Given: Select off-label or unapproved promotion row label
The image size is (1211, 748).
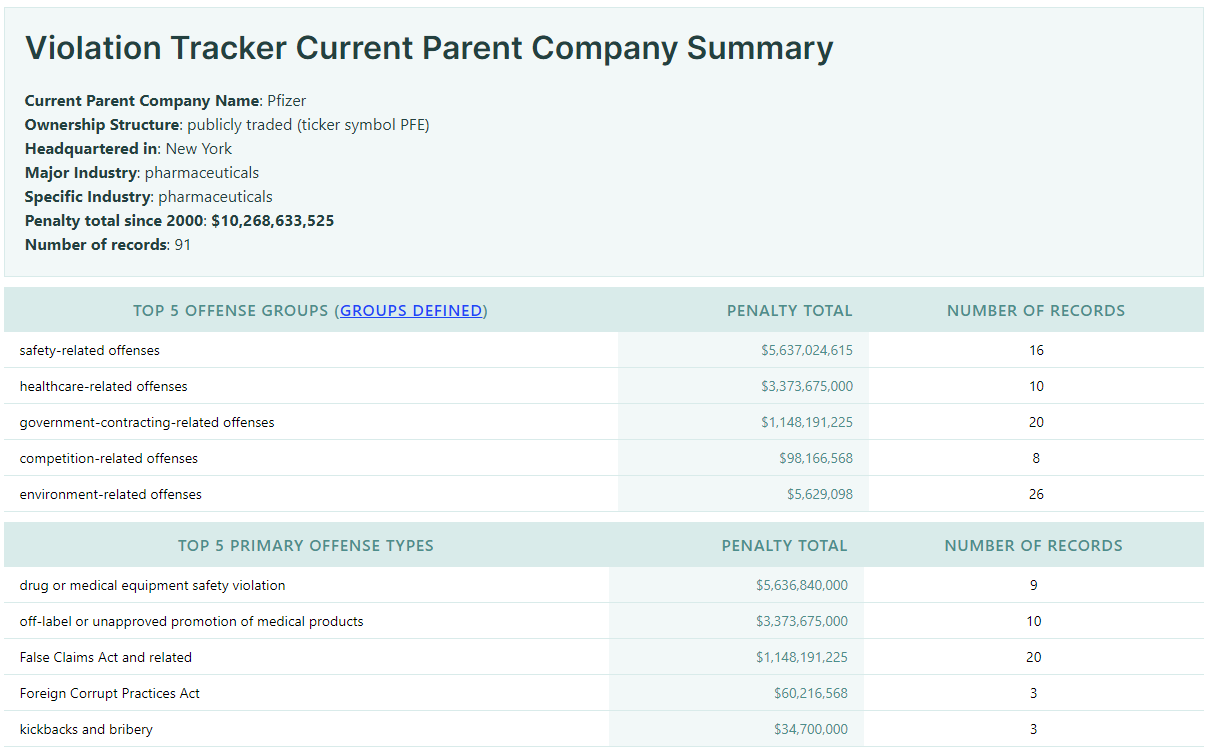Looking at the screenshot, I should pos(192,622).
